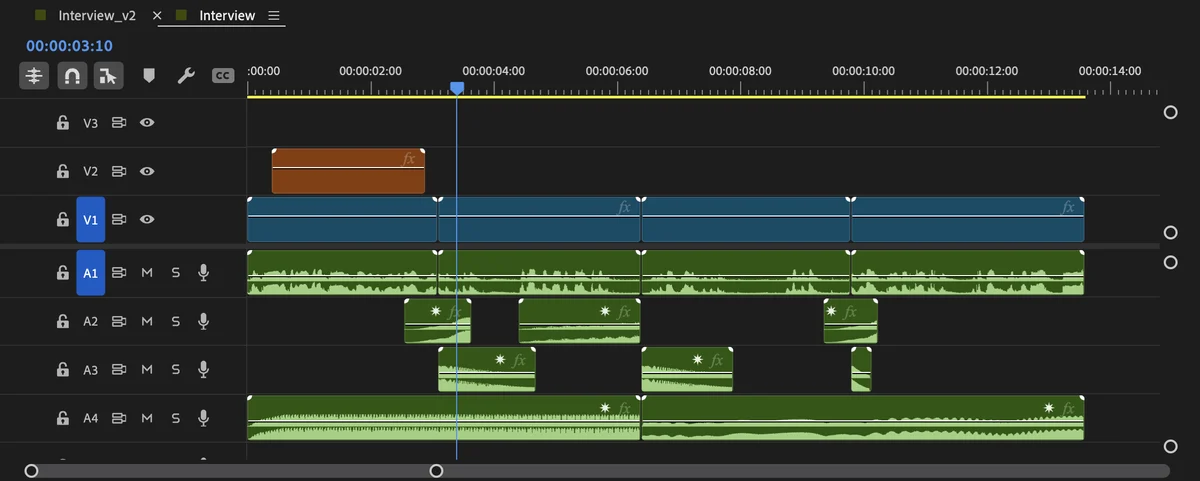Hide track V2 output eye

[x=147, y=171]
